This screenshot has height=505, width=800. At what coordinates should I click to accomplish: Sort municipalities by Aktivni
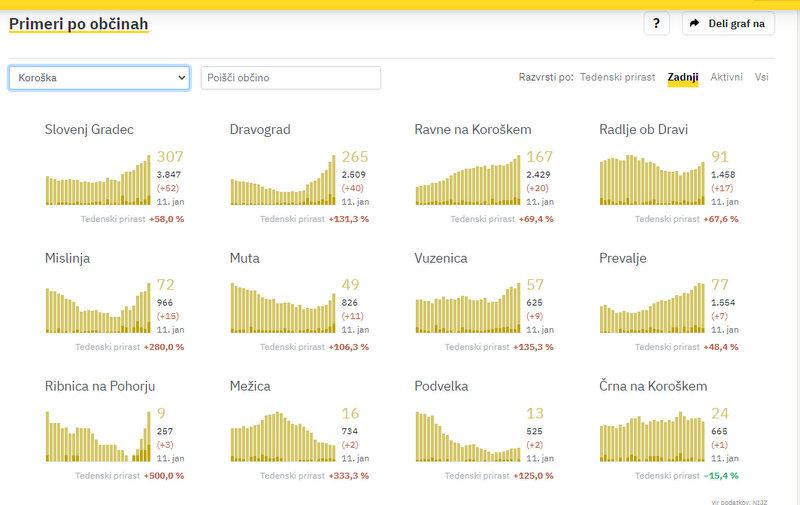point(726,77)
